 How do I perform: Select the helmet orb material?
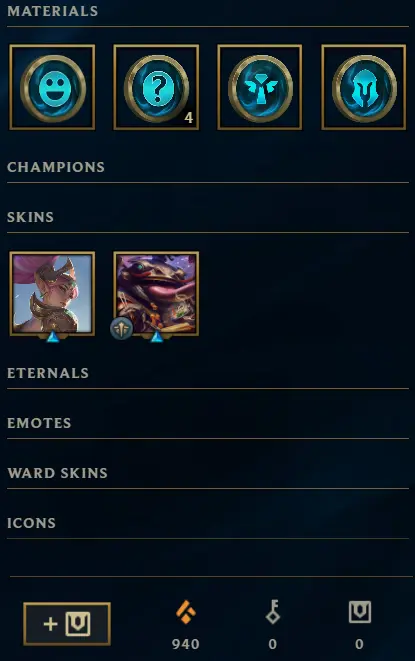364,87
